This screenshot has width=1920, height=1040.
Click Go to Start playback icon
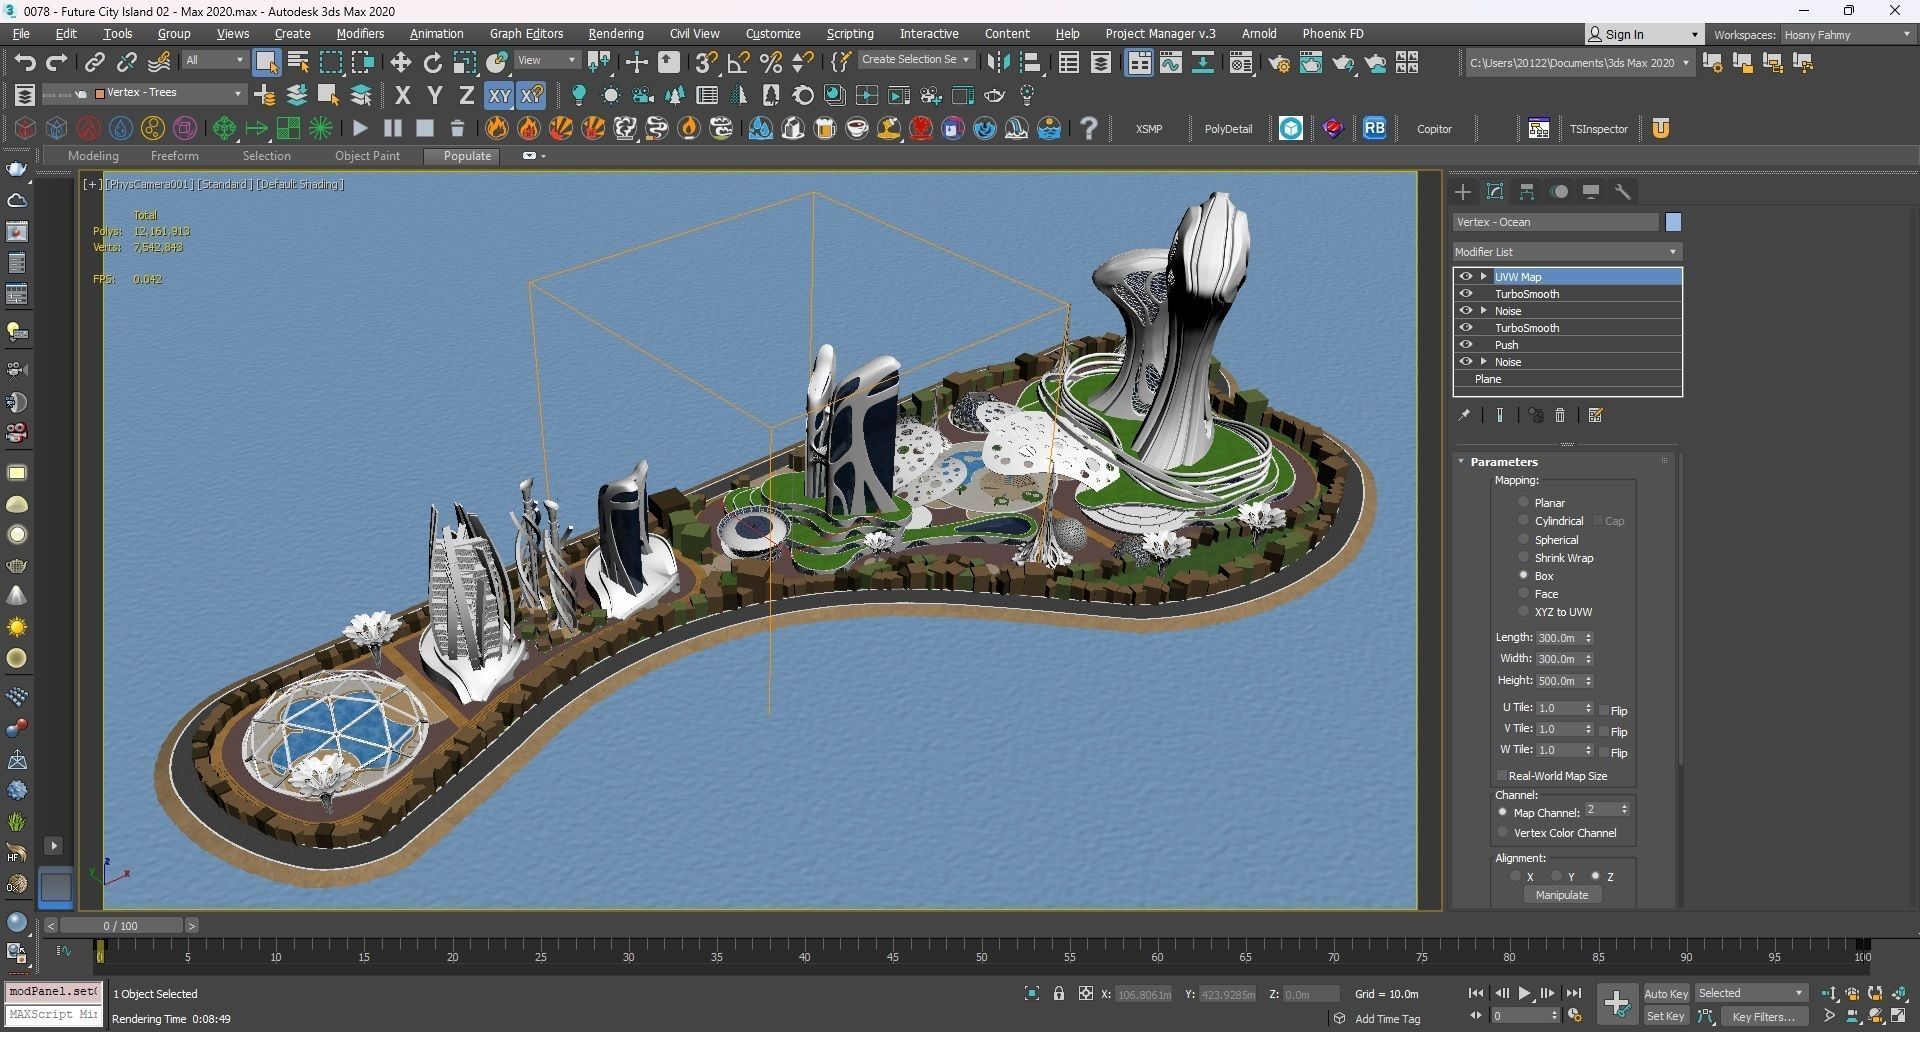coord(1476,994)
